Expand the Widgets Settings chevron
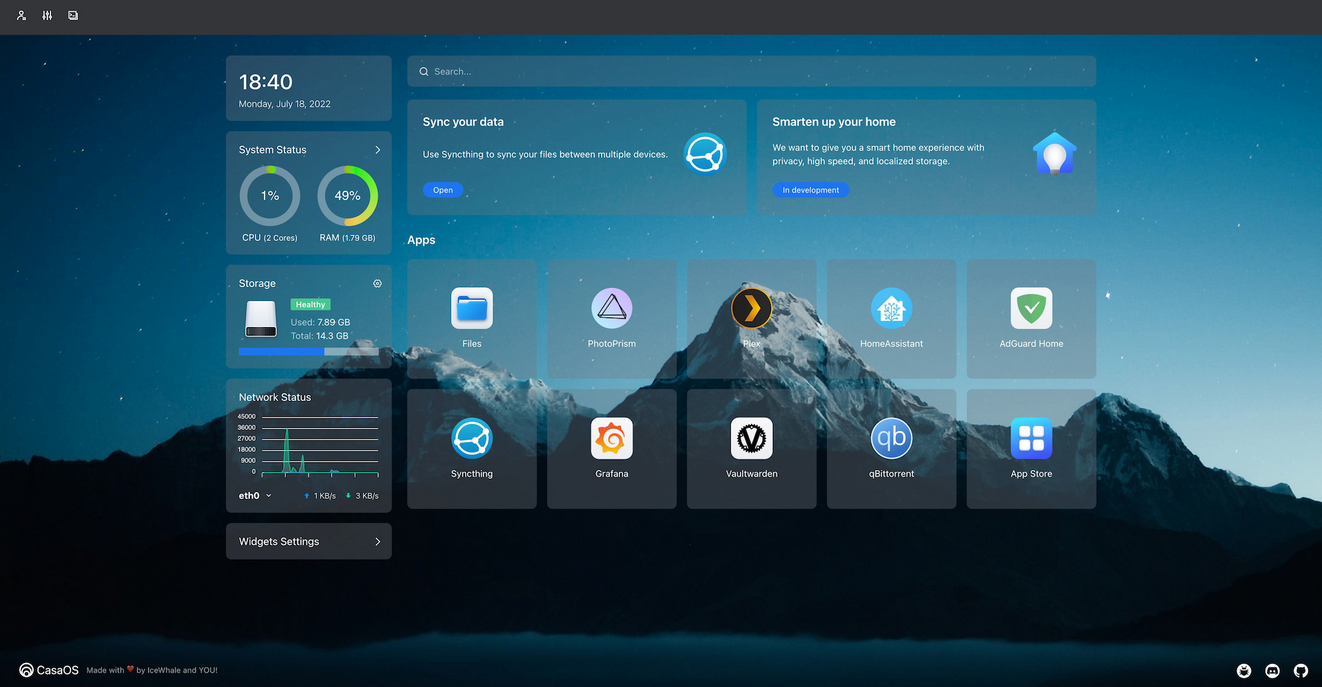Image resolution: width=1322 pixels, height=687 pixels. (377, 542)
